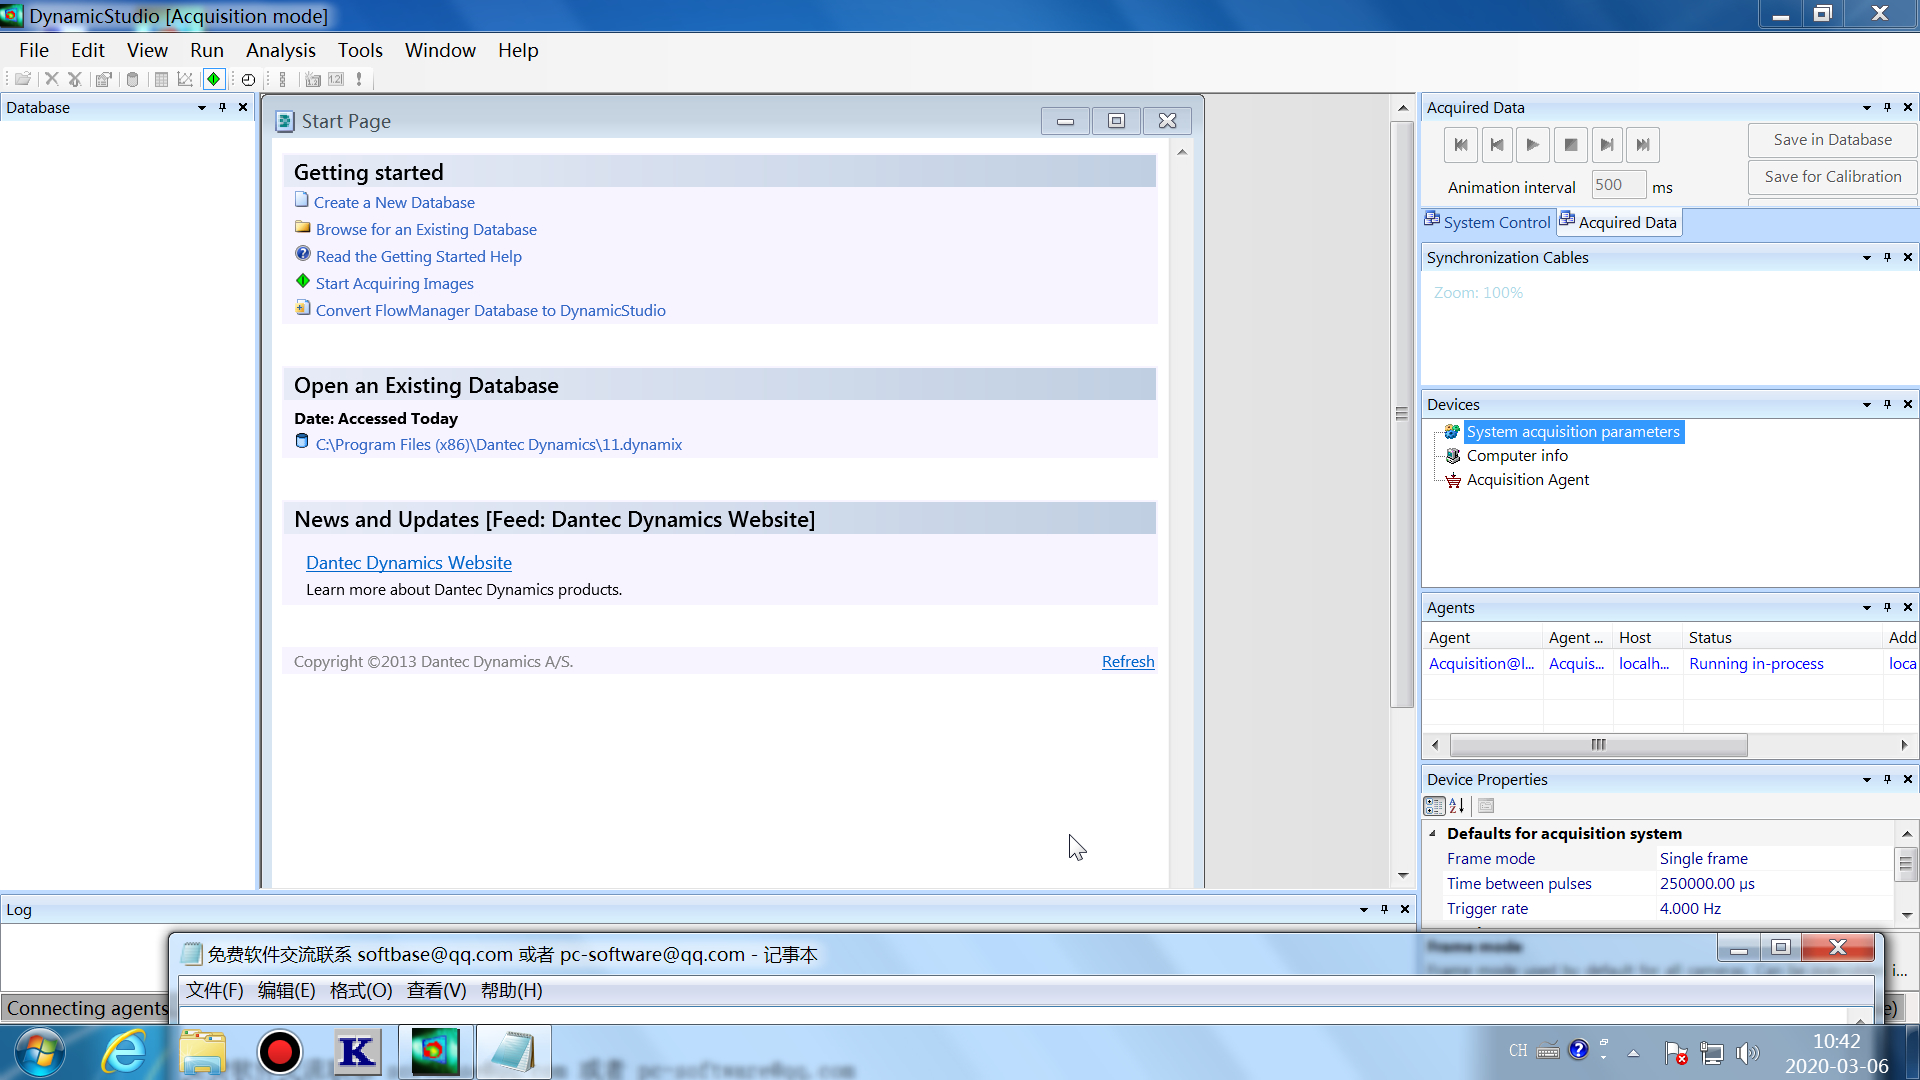
Task: Click the Running in-process status cell
Action: 1782,664
